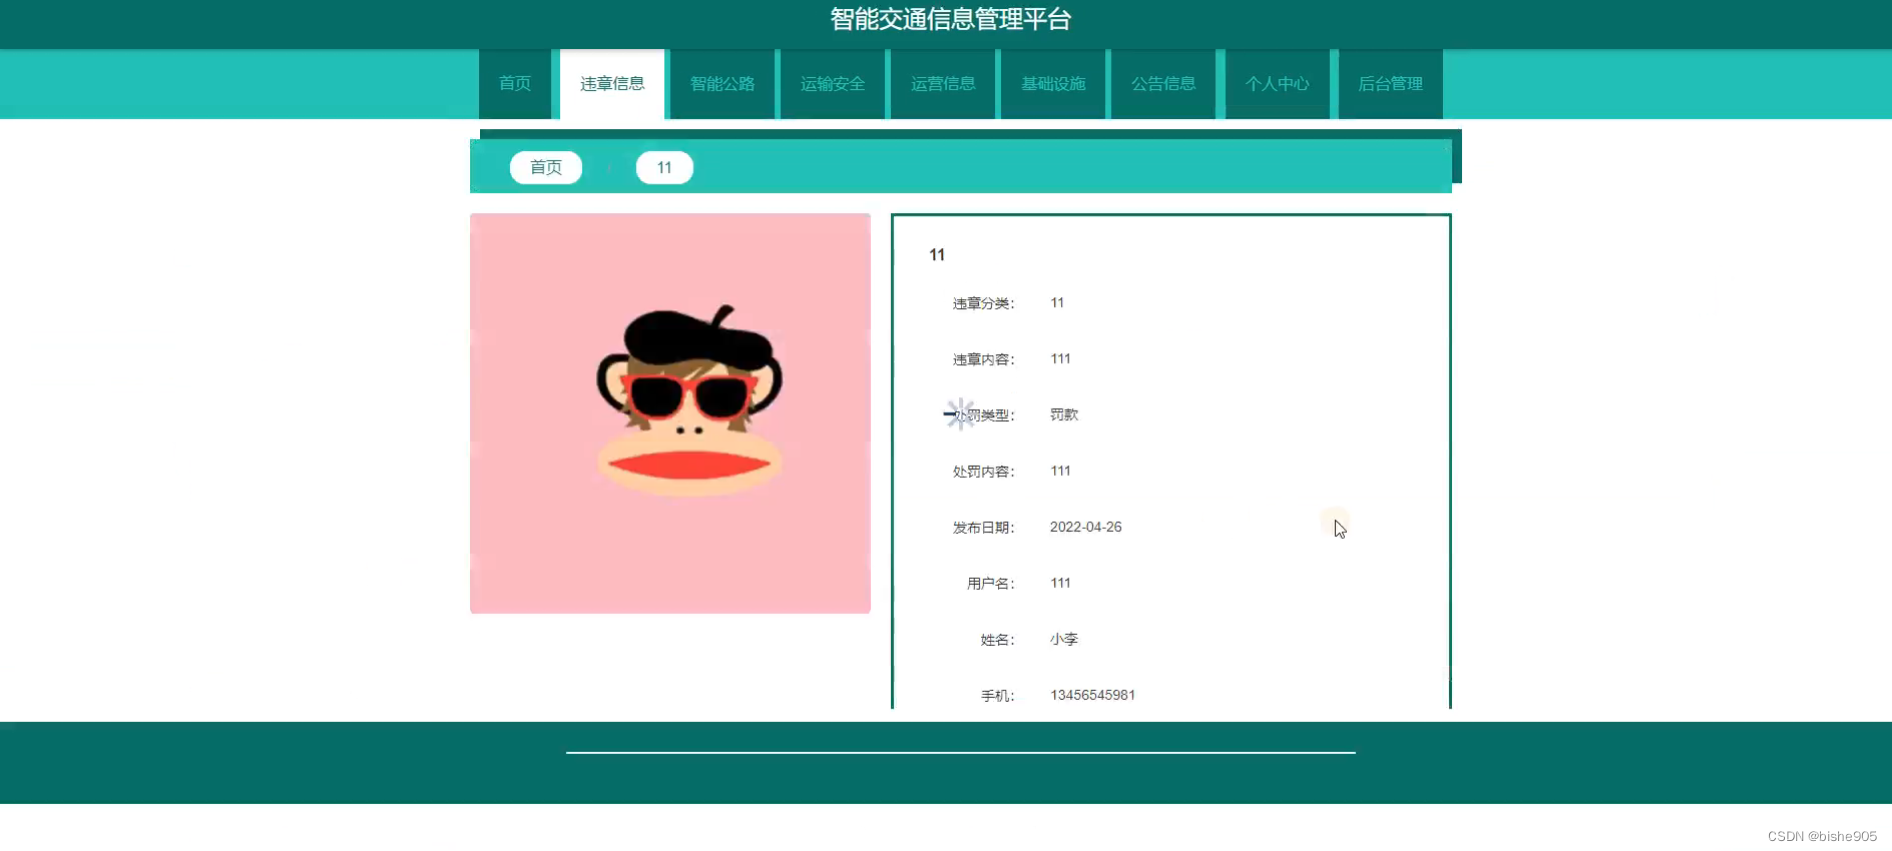1892x851 pixels.
Task: Open the 个人中心 tab
Action: point(1277,84)
